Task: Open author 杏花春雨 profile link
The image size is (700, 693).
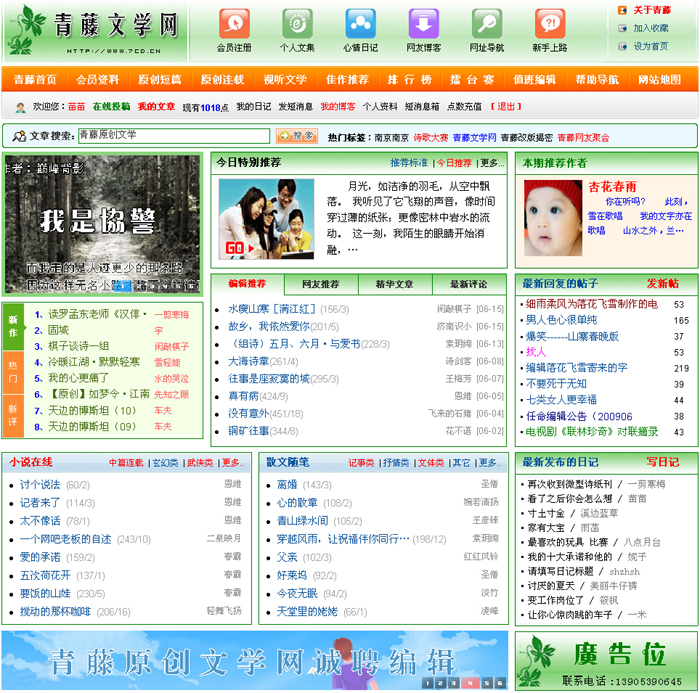Action: [x=612, y=186]
